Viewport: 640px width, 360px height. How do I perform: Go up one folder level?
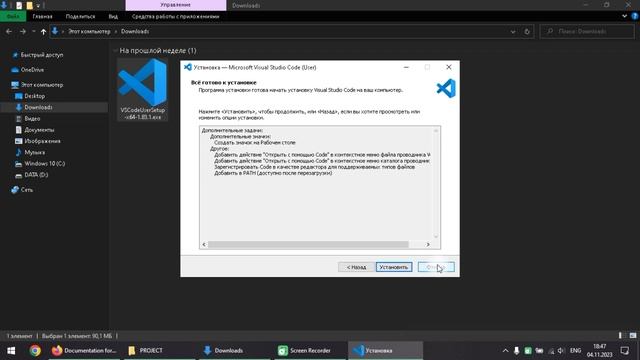(43, 31)
